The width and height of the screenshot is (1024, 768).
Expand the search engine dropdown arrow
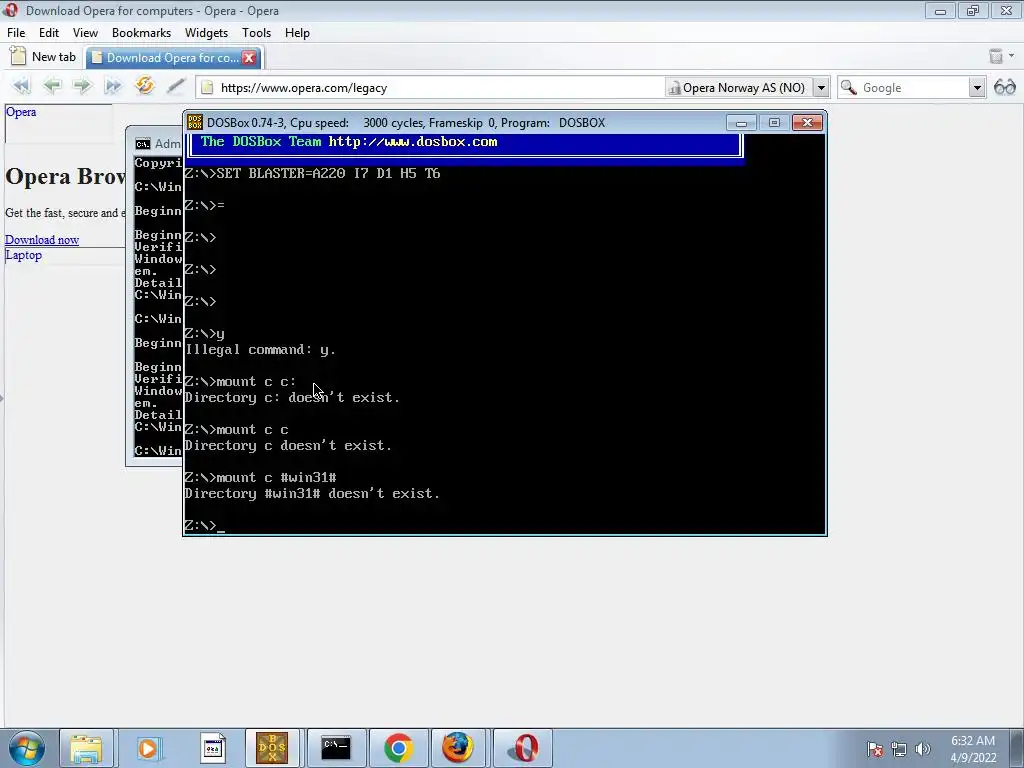(977, 88)
